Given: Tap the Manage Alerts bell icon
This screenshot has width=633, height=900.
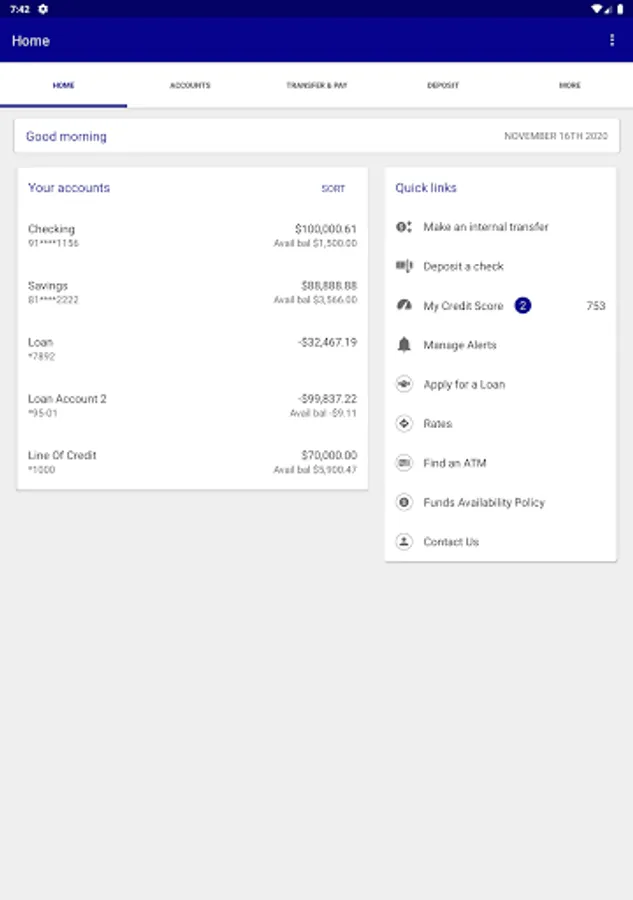Looking at the screenshot, I should pyautogui.click(x=404, y=345).
